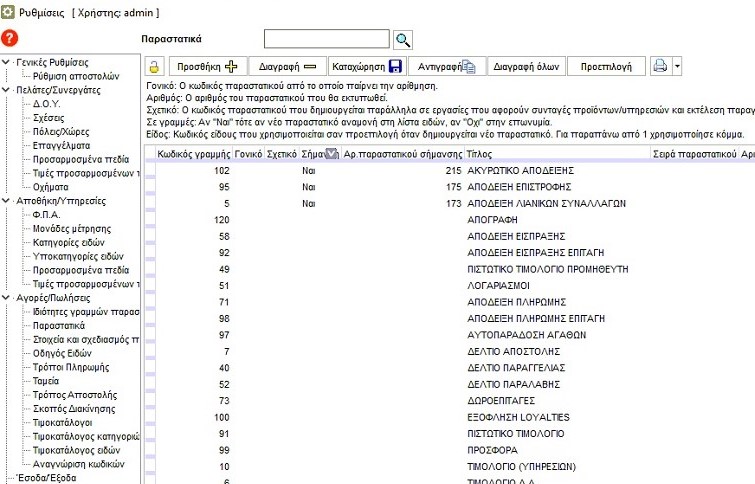This screenshot has height=484, width=755.
Task: Select Μονάδες μέτρησης tree item
Action: click(72, 229)
